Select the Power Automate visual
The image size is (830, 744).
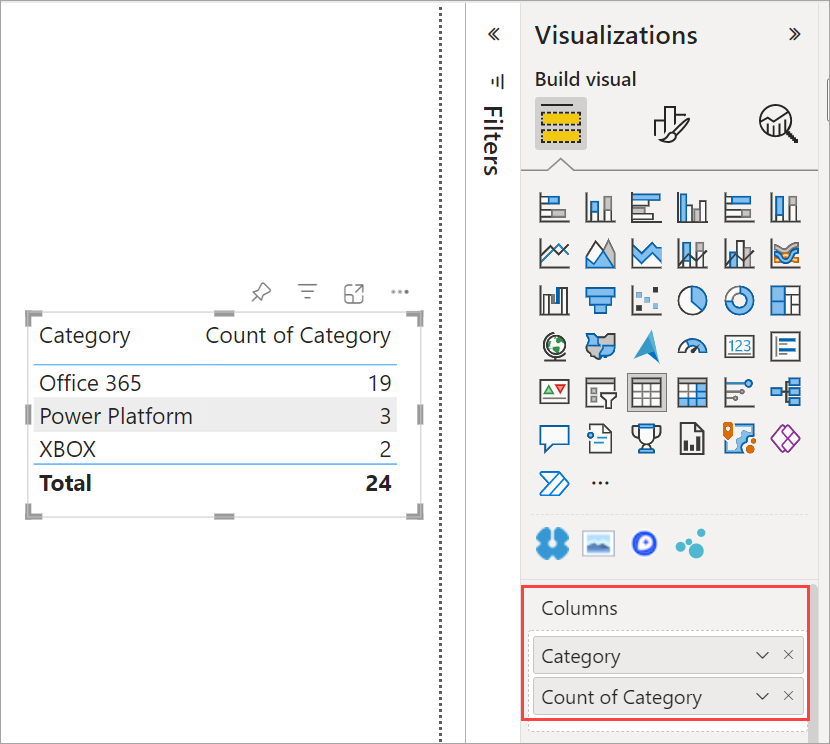(x=554, y=483)
